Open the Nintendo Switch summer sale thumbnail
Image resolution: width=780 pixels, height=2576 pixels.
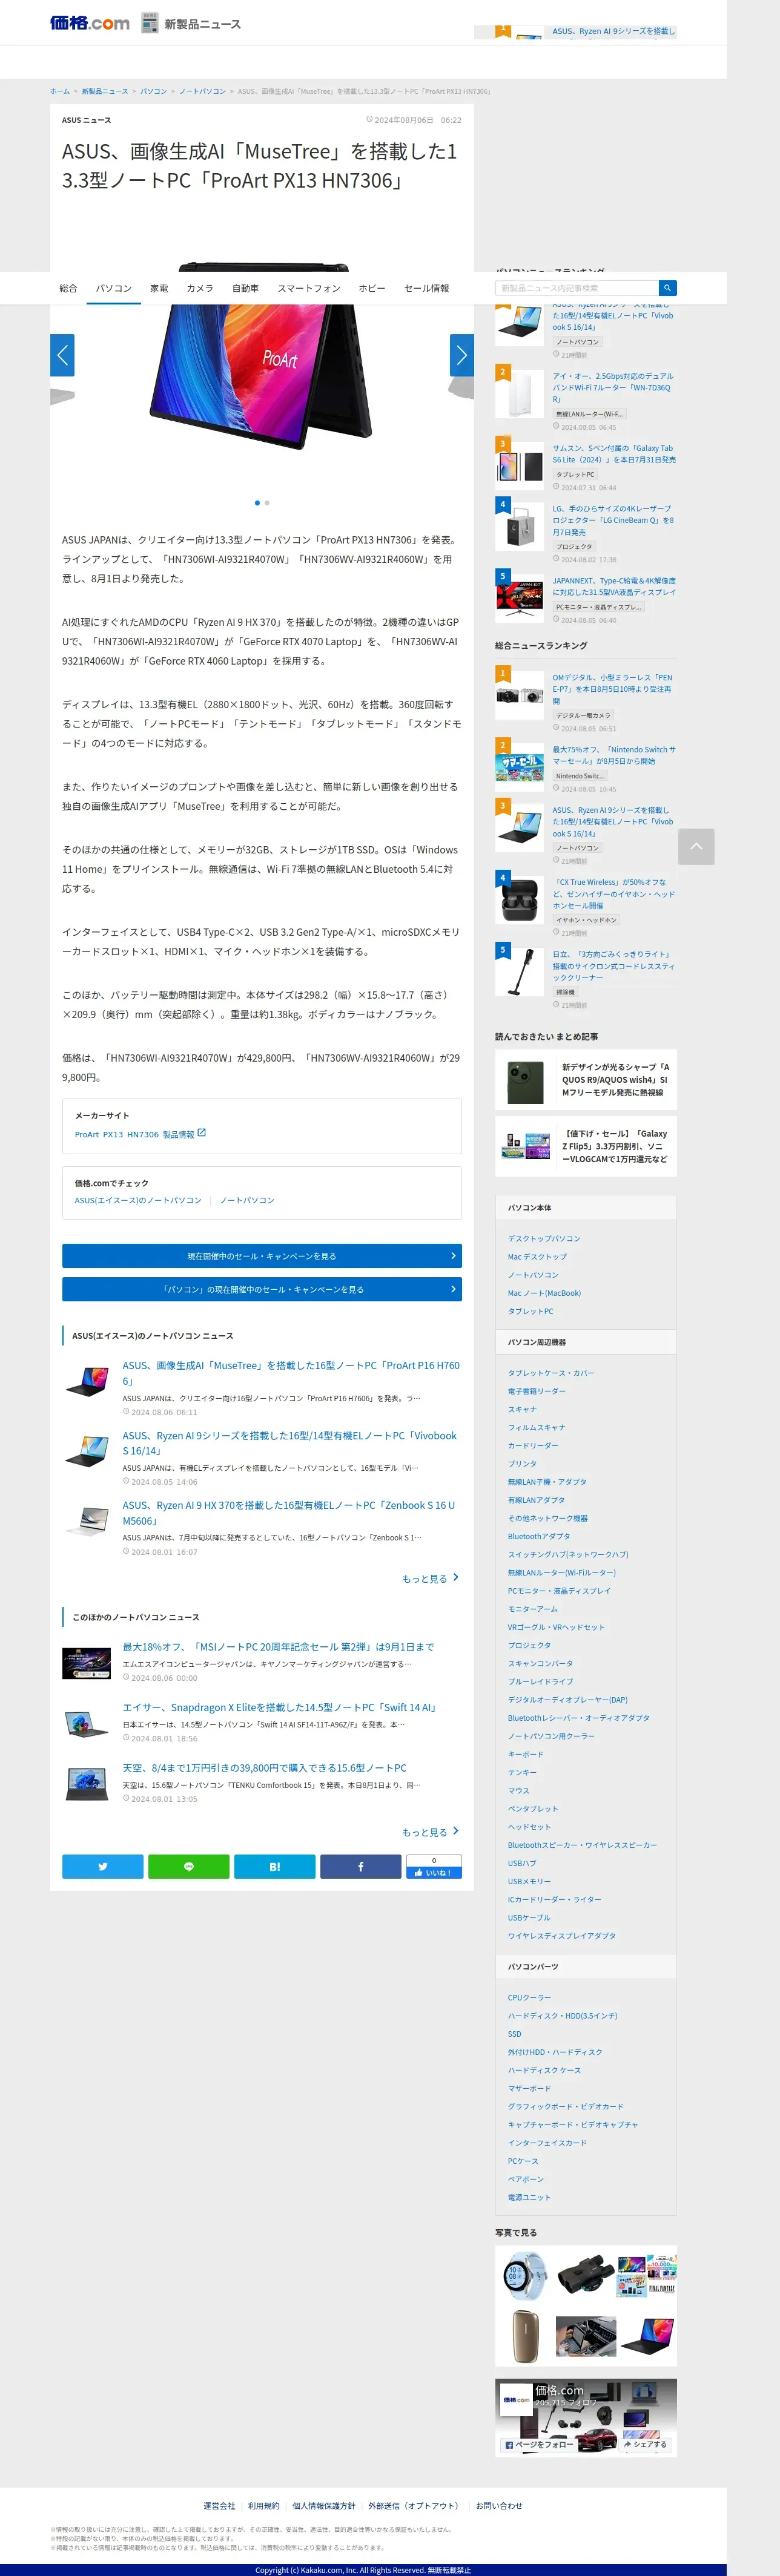(x=520, y=767)
